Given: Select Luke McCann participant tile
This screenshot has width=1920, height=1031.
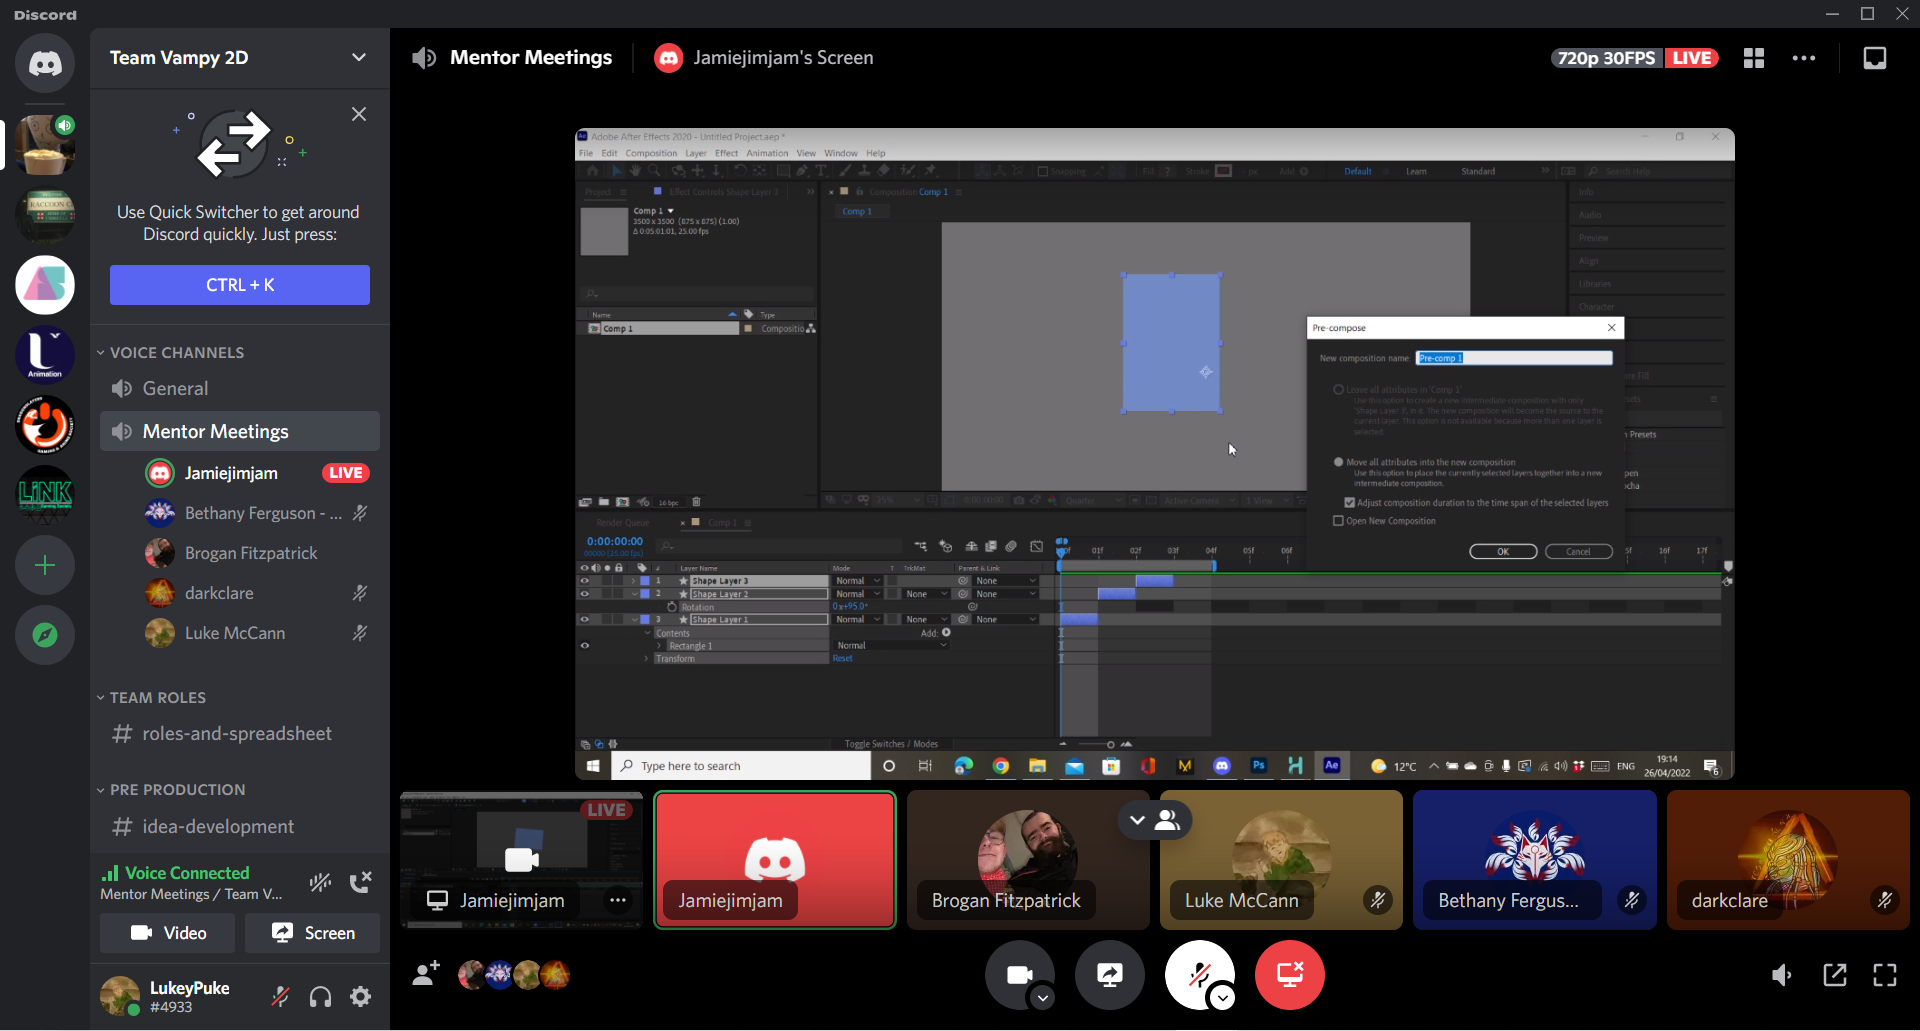Looking at the screenshot, I should (1281, 860).
